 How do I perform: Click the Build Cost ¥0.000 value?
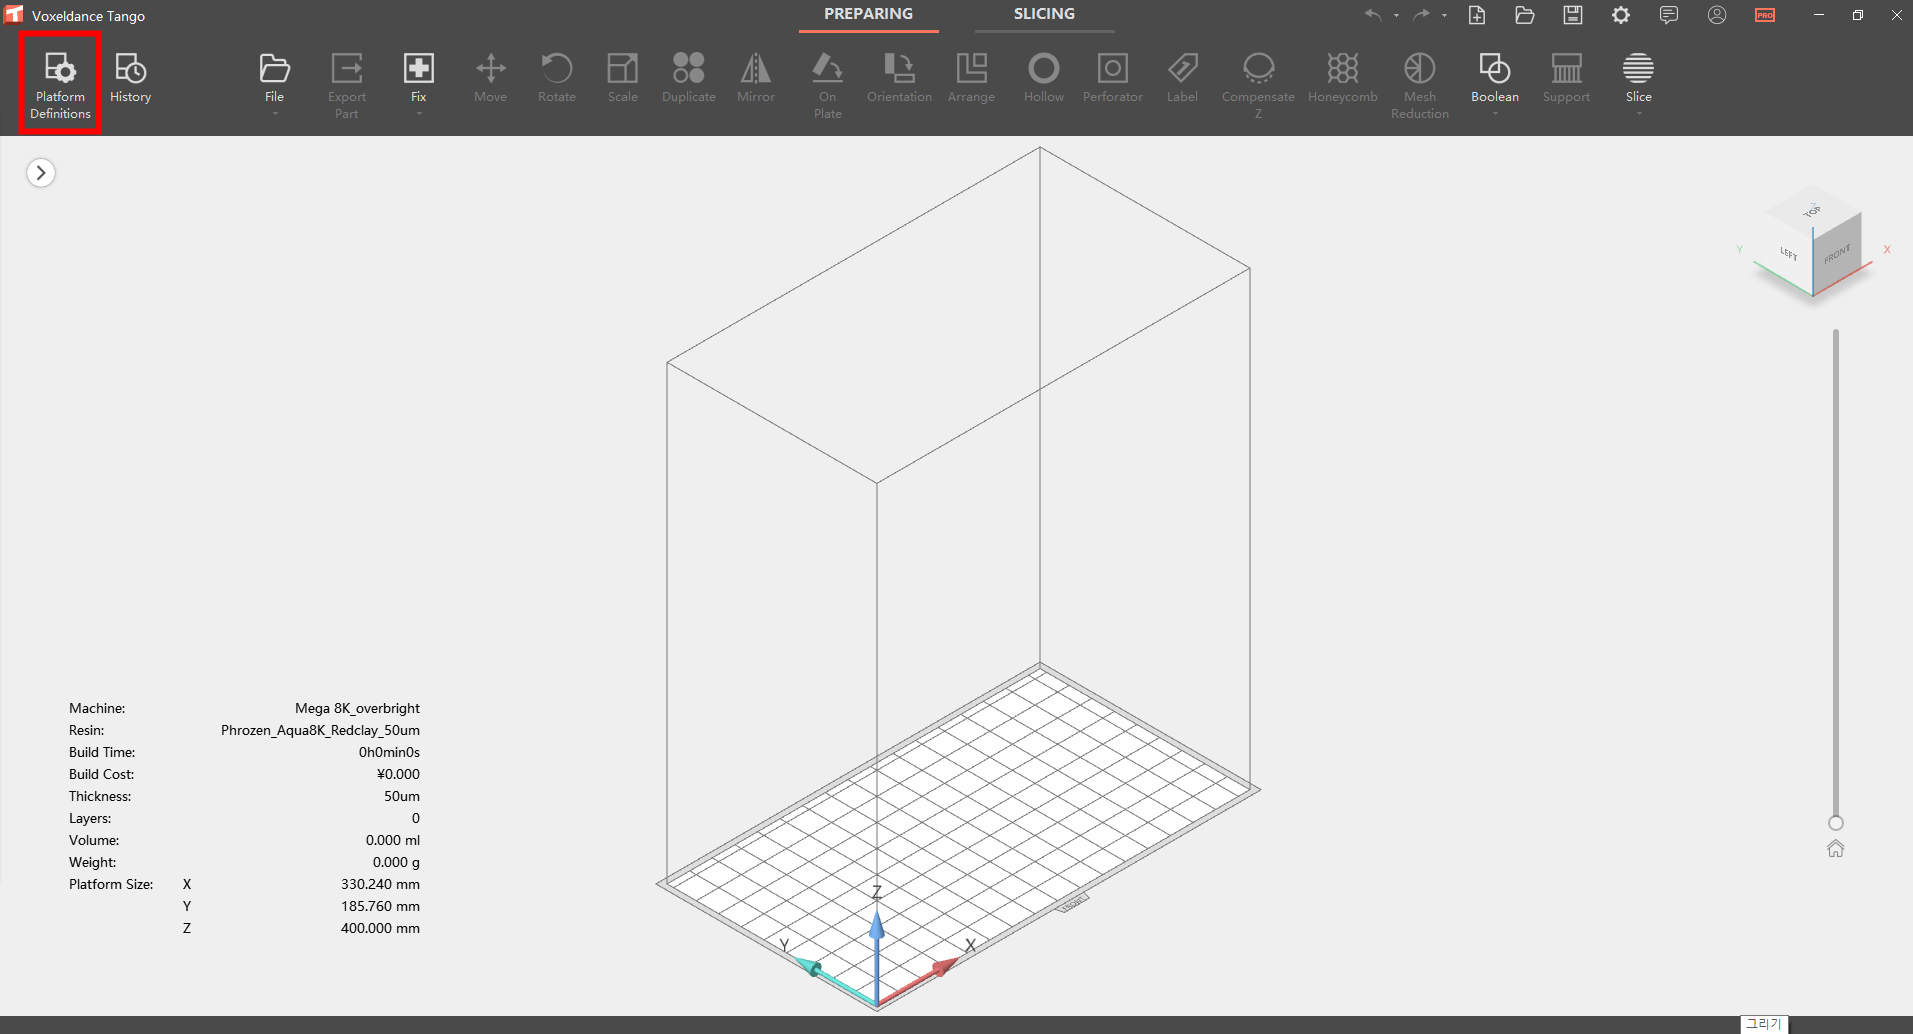[398, 774]
